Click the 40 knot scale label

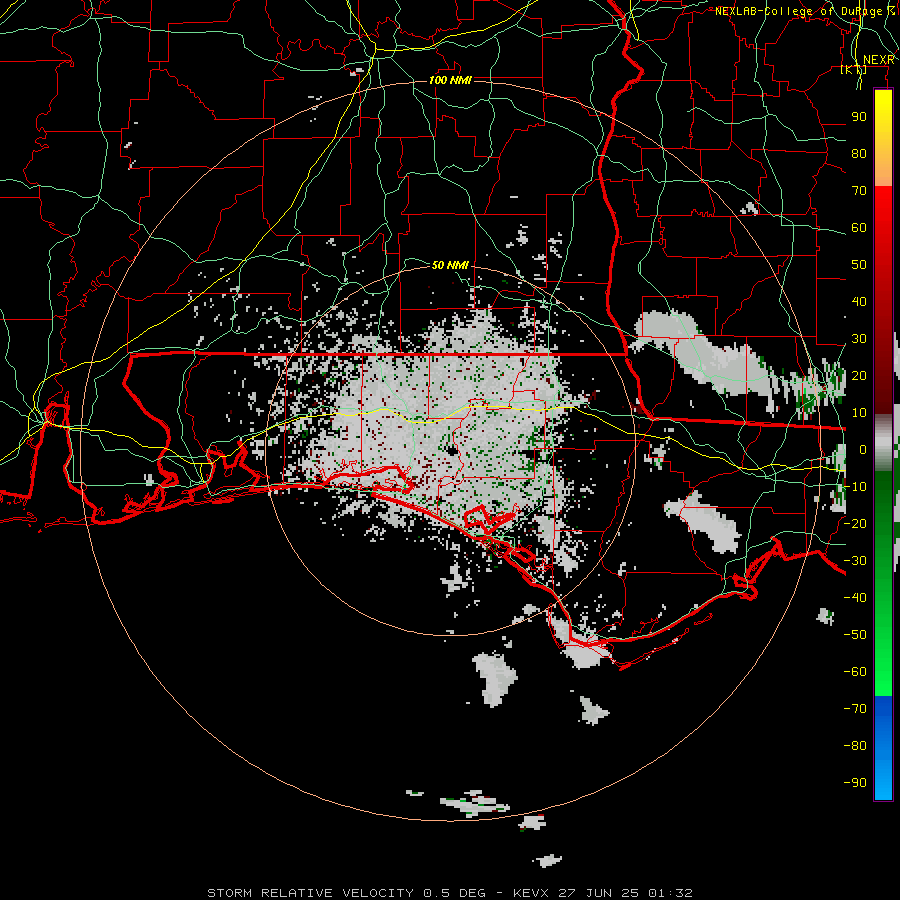pos(859,301)
